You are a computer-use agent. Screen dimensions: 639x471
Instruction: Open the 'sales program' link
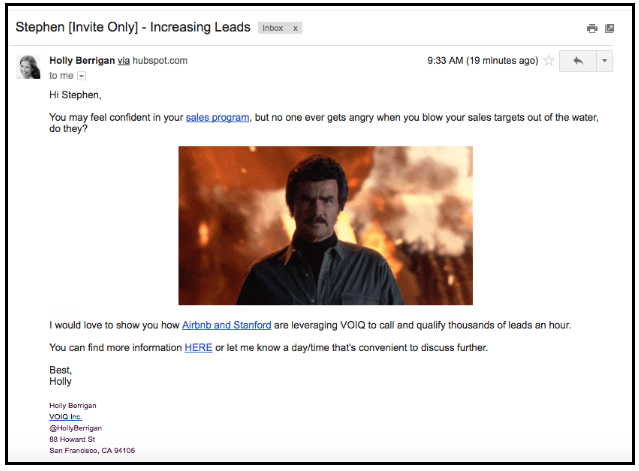coord(217,118)
